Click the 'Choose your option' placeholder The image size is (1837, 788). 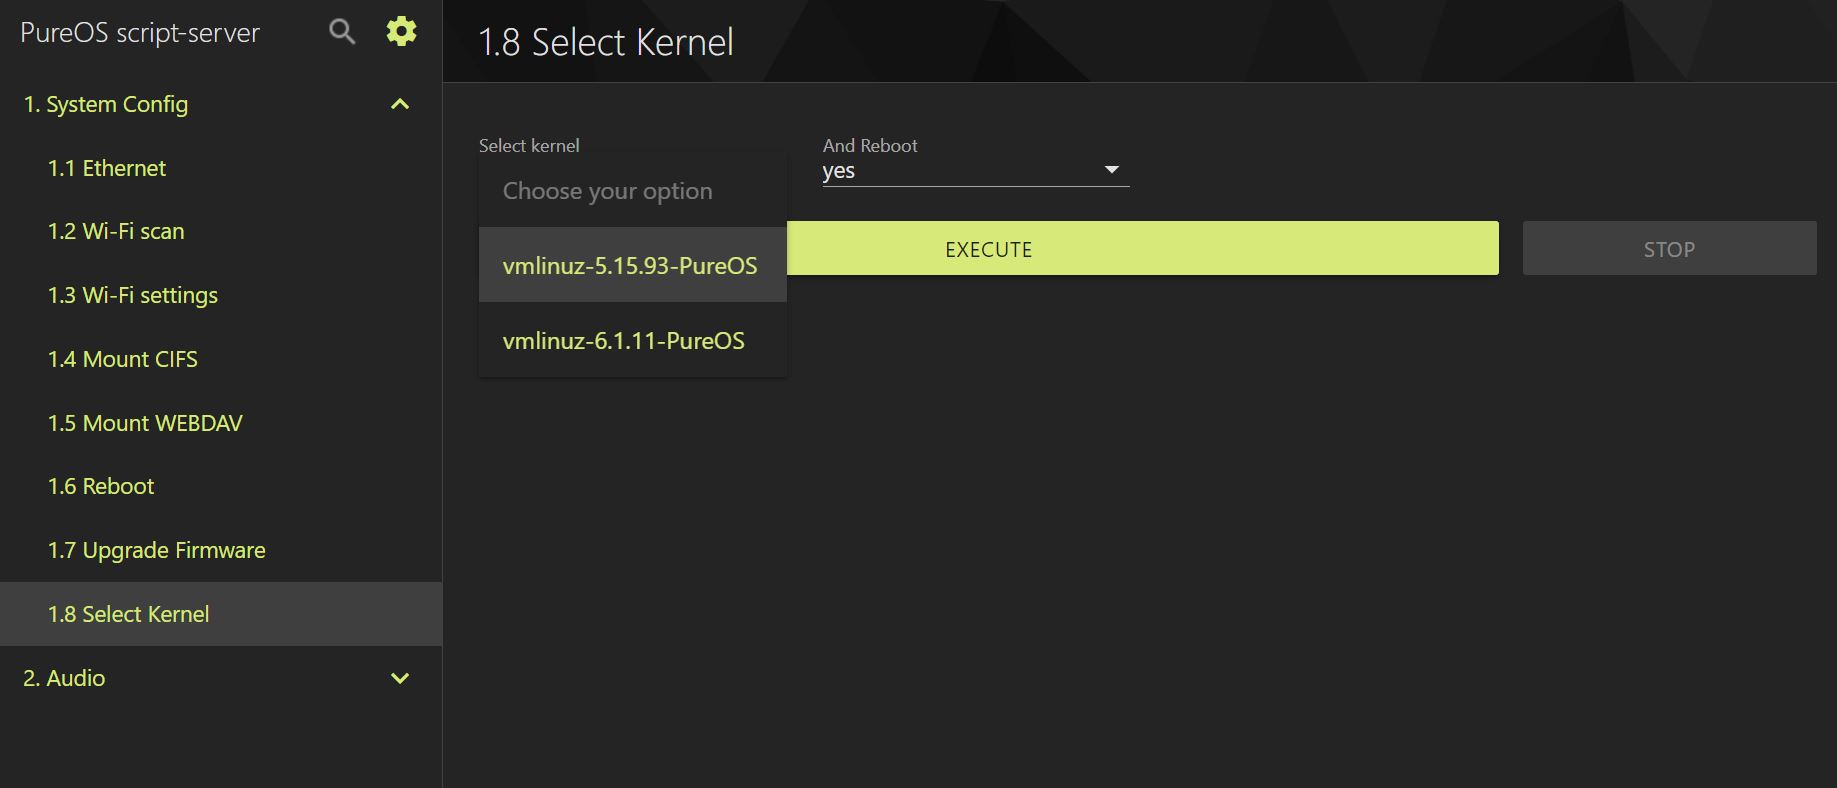(608, 191)
